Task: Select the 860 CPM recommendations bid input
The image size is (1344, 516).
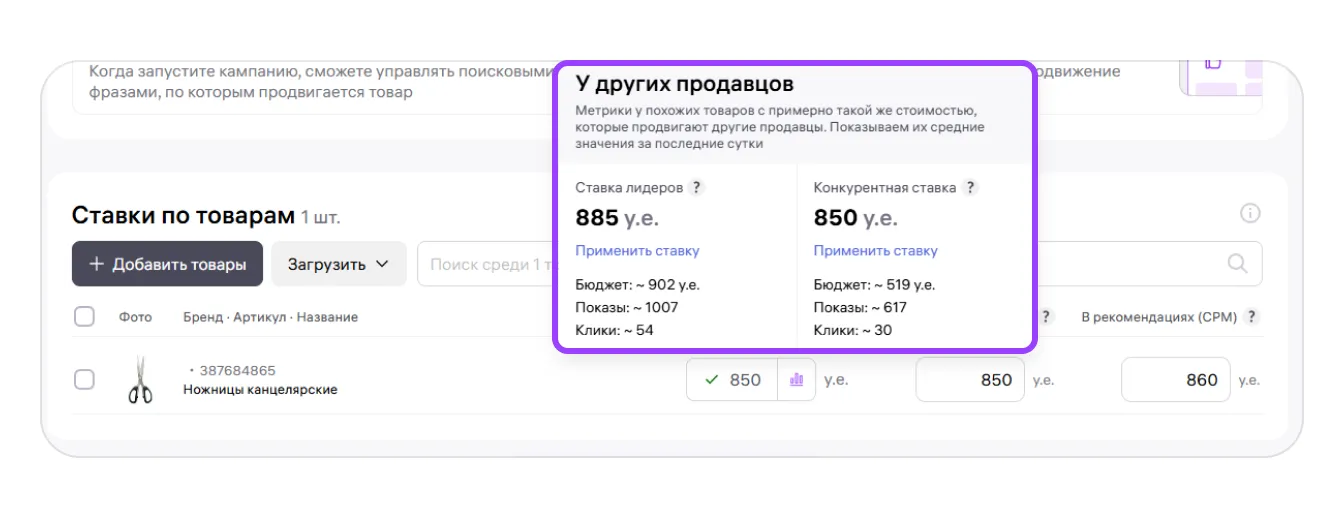Action: tap(1175, 380)
